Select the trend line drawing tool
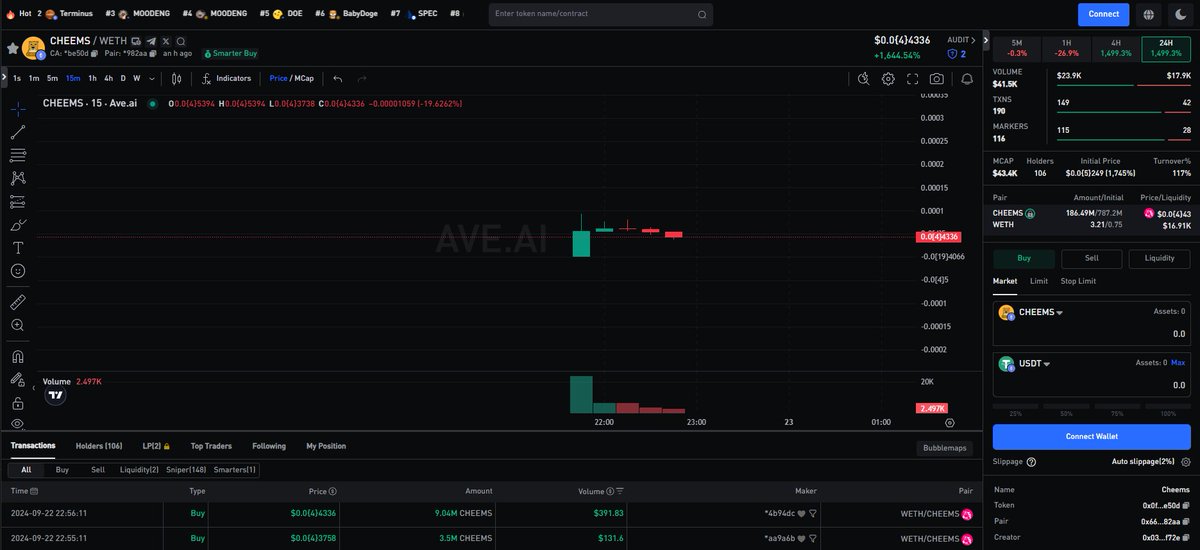 coord(18,132)
